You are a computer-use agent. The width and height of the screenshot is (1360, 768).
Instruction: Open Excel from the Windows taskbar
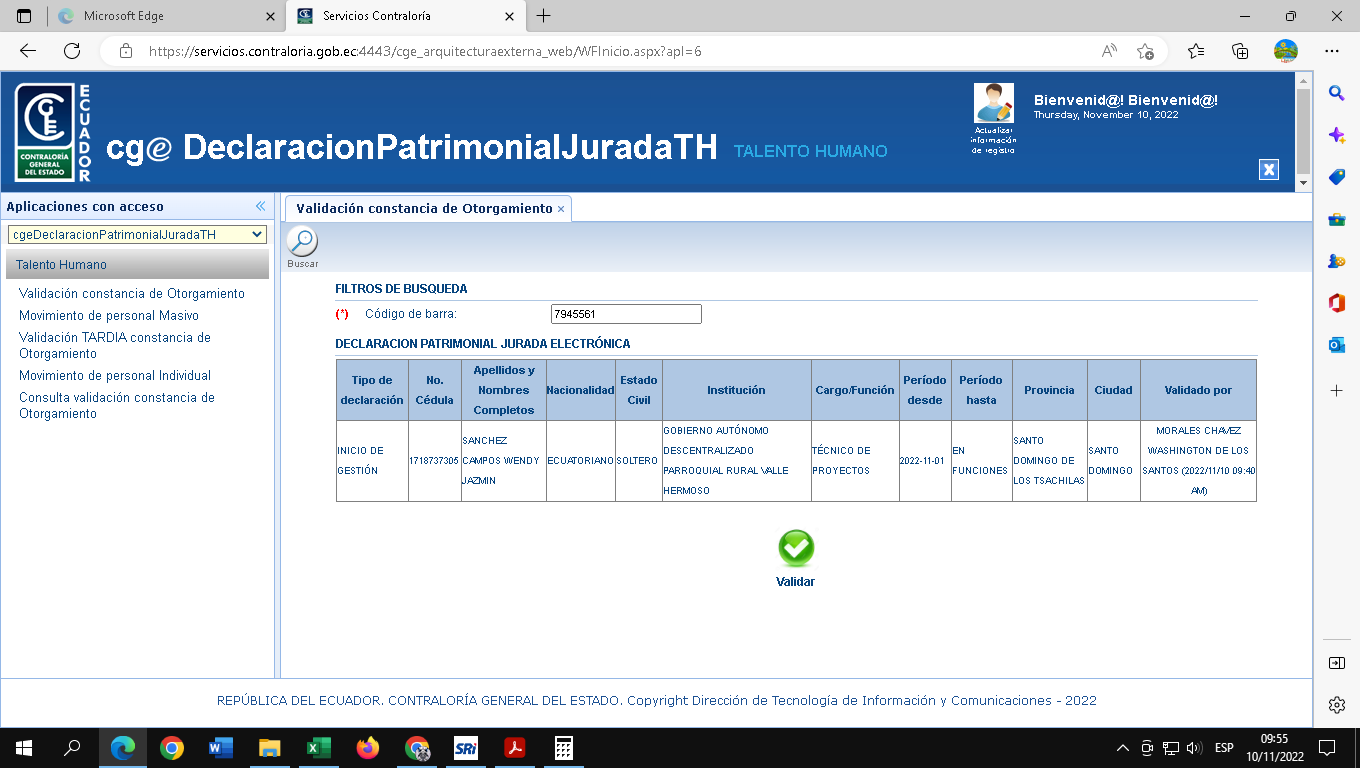click(x=318, y=747)
